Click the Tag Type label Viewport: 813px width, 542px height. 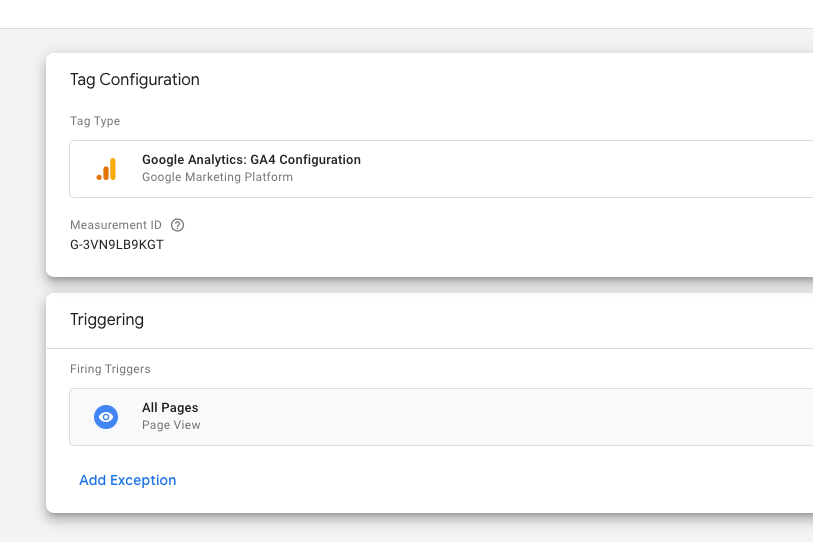coord(95,121)
